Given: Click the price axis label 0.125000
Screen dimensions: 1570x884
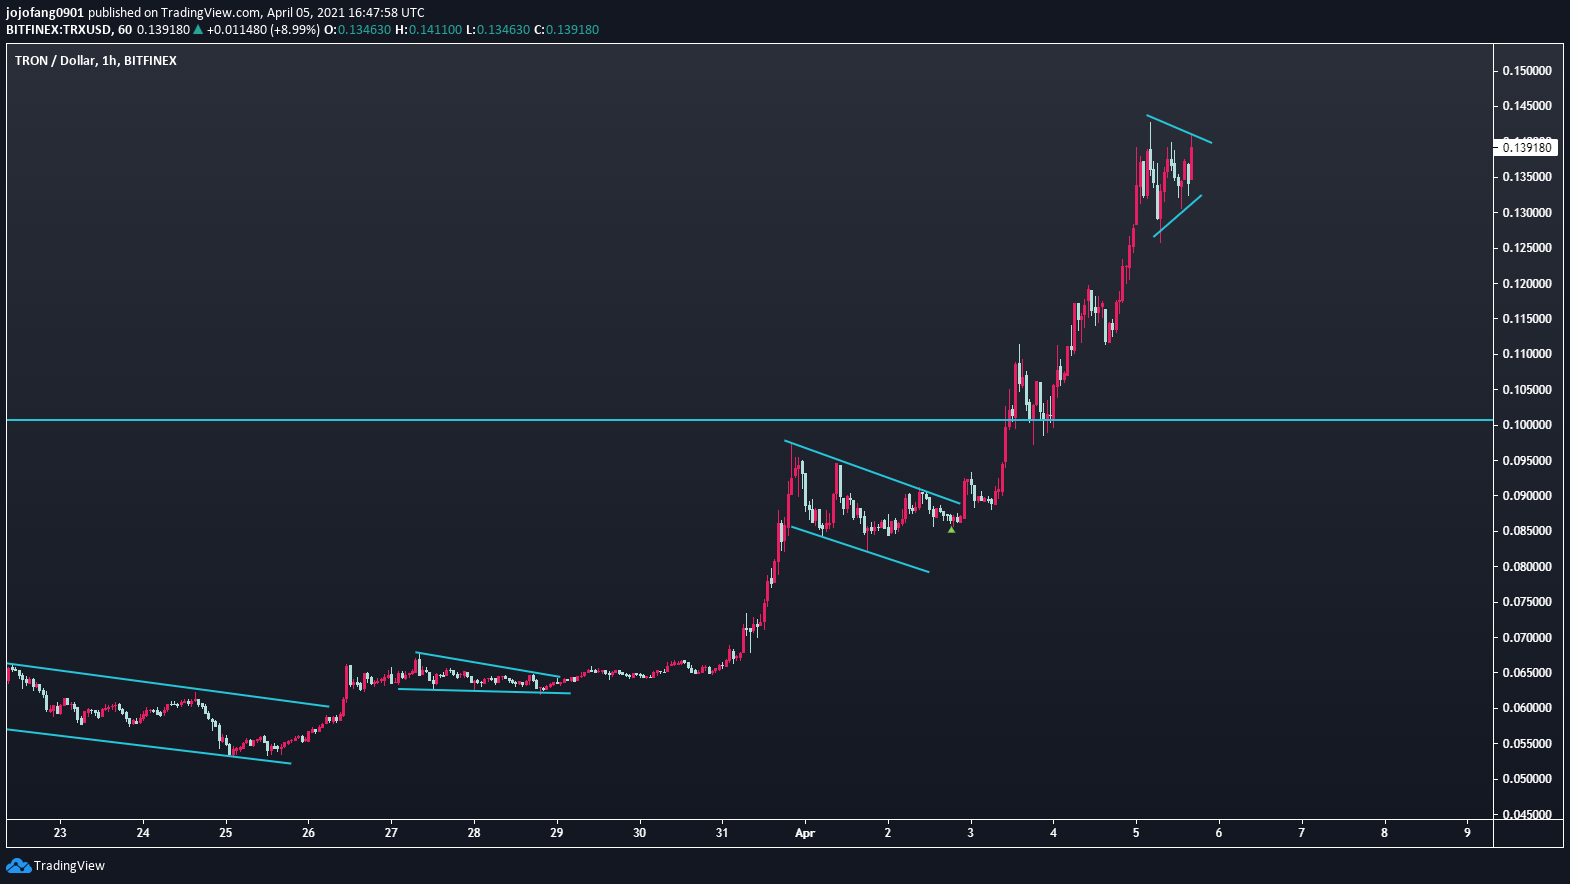Looking at the screenshot, I should [1527, 248].
